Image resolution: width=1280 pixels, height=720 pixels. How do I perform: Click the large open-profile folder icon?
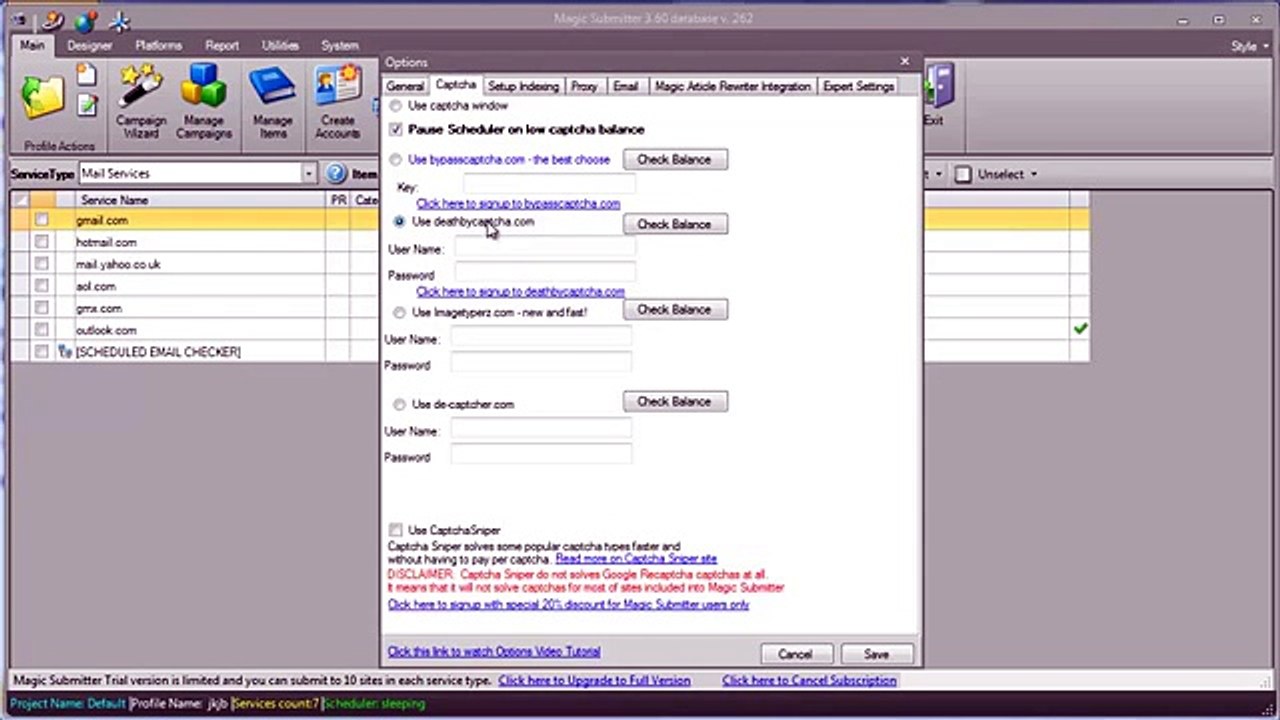(42, 98)
